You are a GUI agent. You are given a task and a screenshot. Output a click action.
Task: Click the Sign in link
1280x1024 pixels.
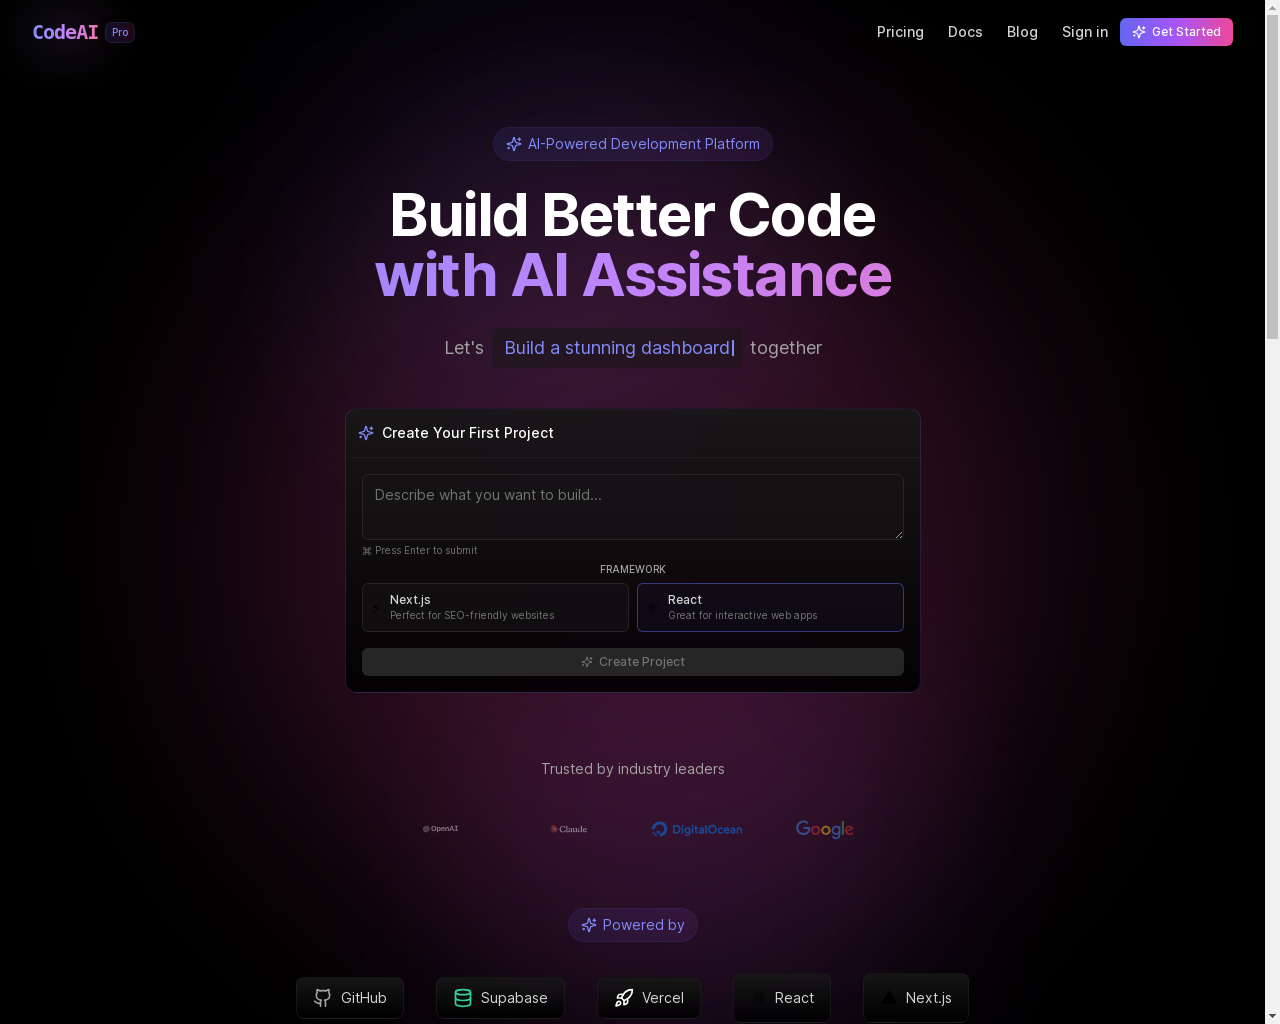click(x=1085, y=32)
